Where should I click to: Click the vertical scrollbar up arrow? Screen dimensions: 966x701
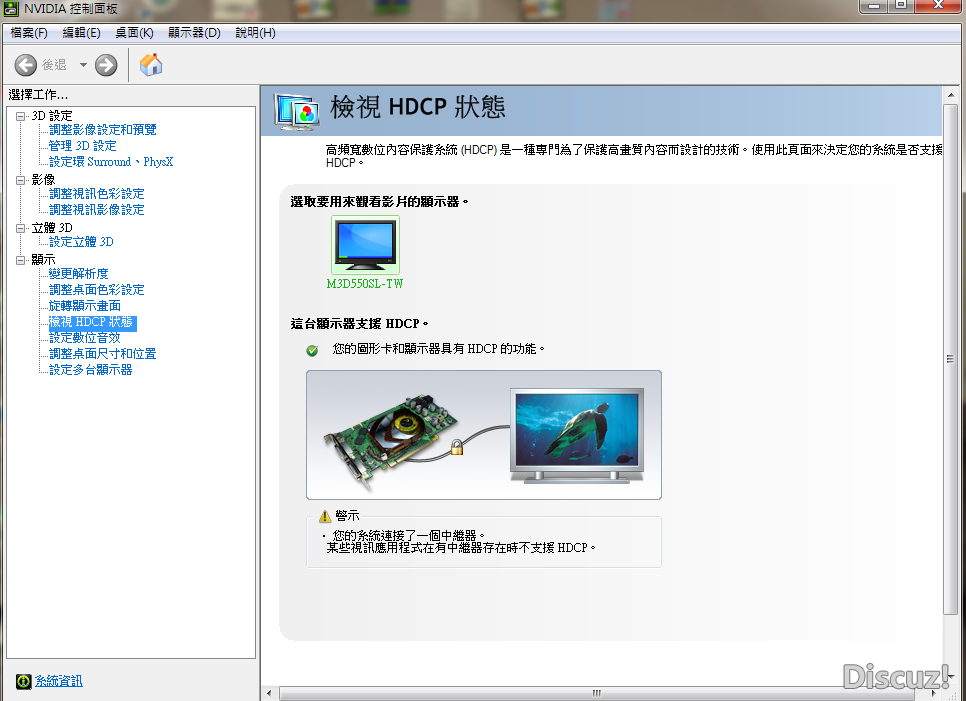click(x=951, y=95)
